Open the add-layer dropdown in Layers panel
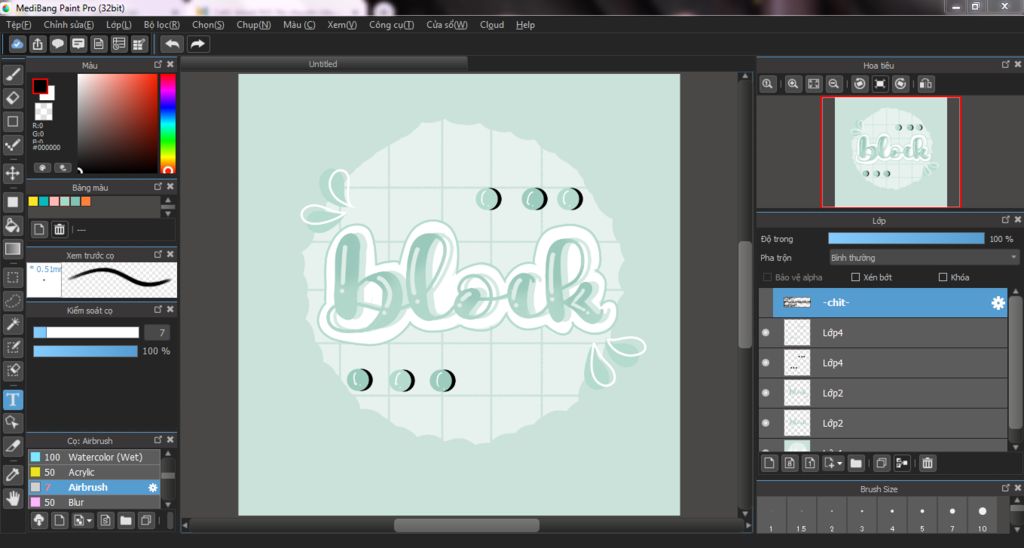The height and width of the screenshot is (548, 1024). click(x=833, y=463)
